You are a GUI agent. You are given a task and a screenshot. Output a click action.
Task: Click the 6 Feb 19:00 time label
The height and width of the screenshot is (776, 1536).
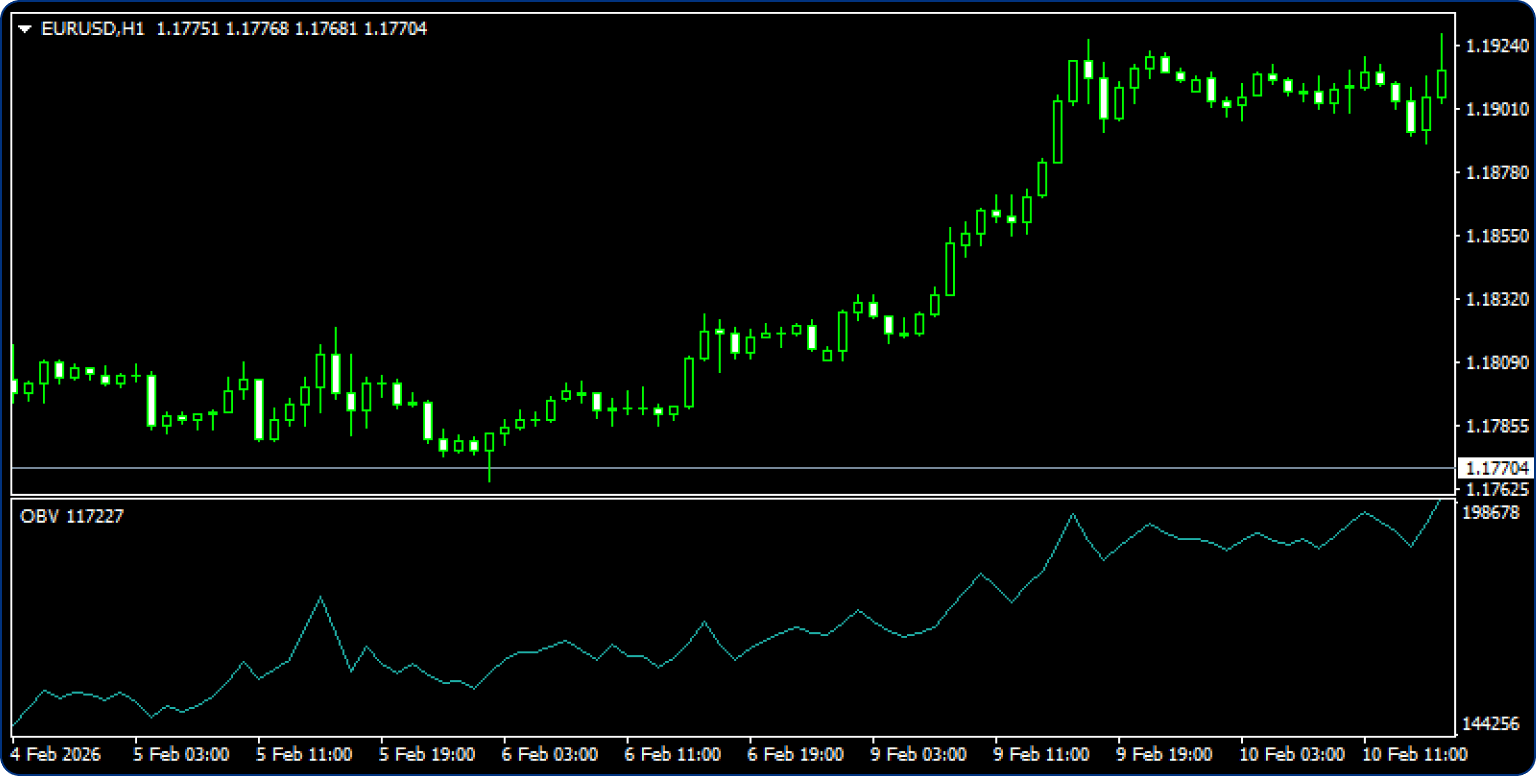pos(795,754)
